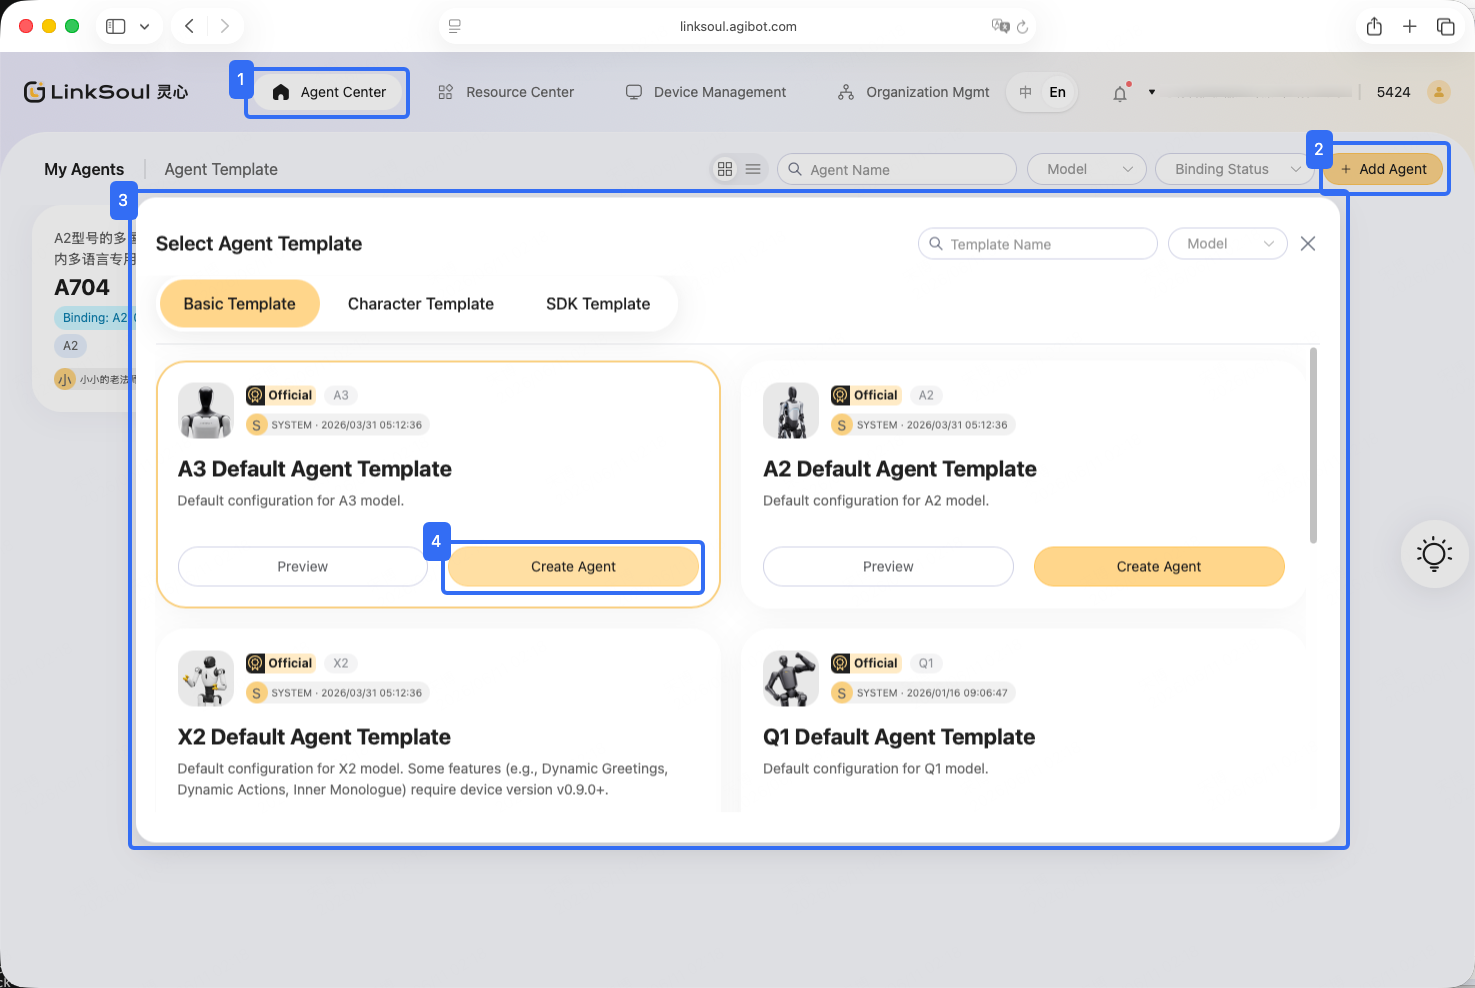Click the A3 model tag
1475x988 pixels.
point(341,395)
